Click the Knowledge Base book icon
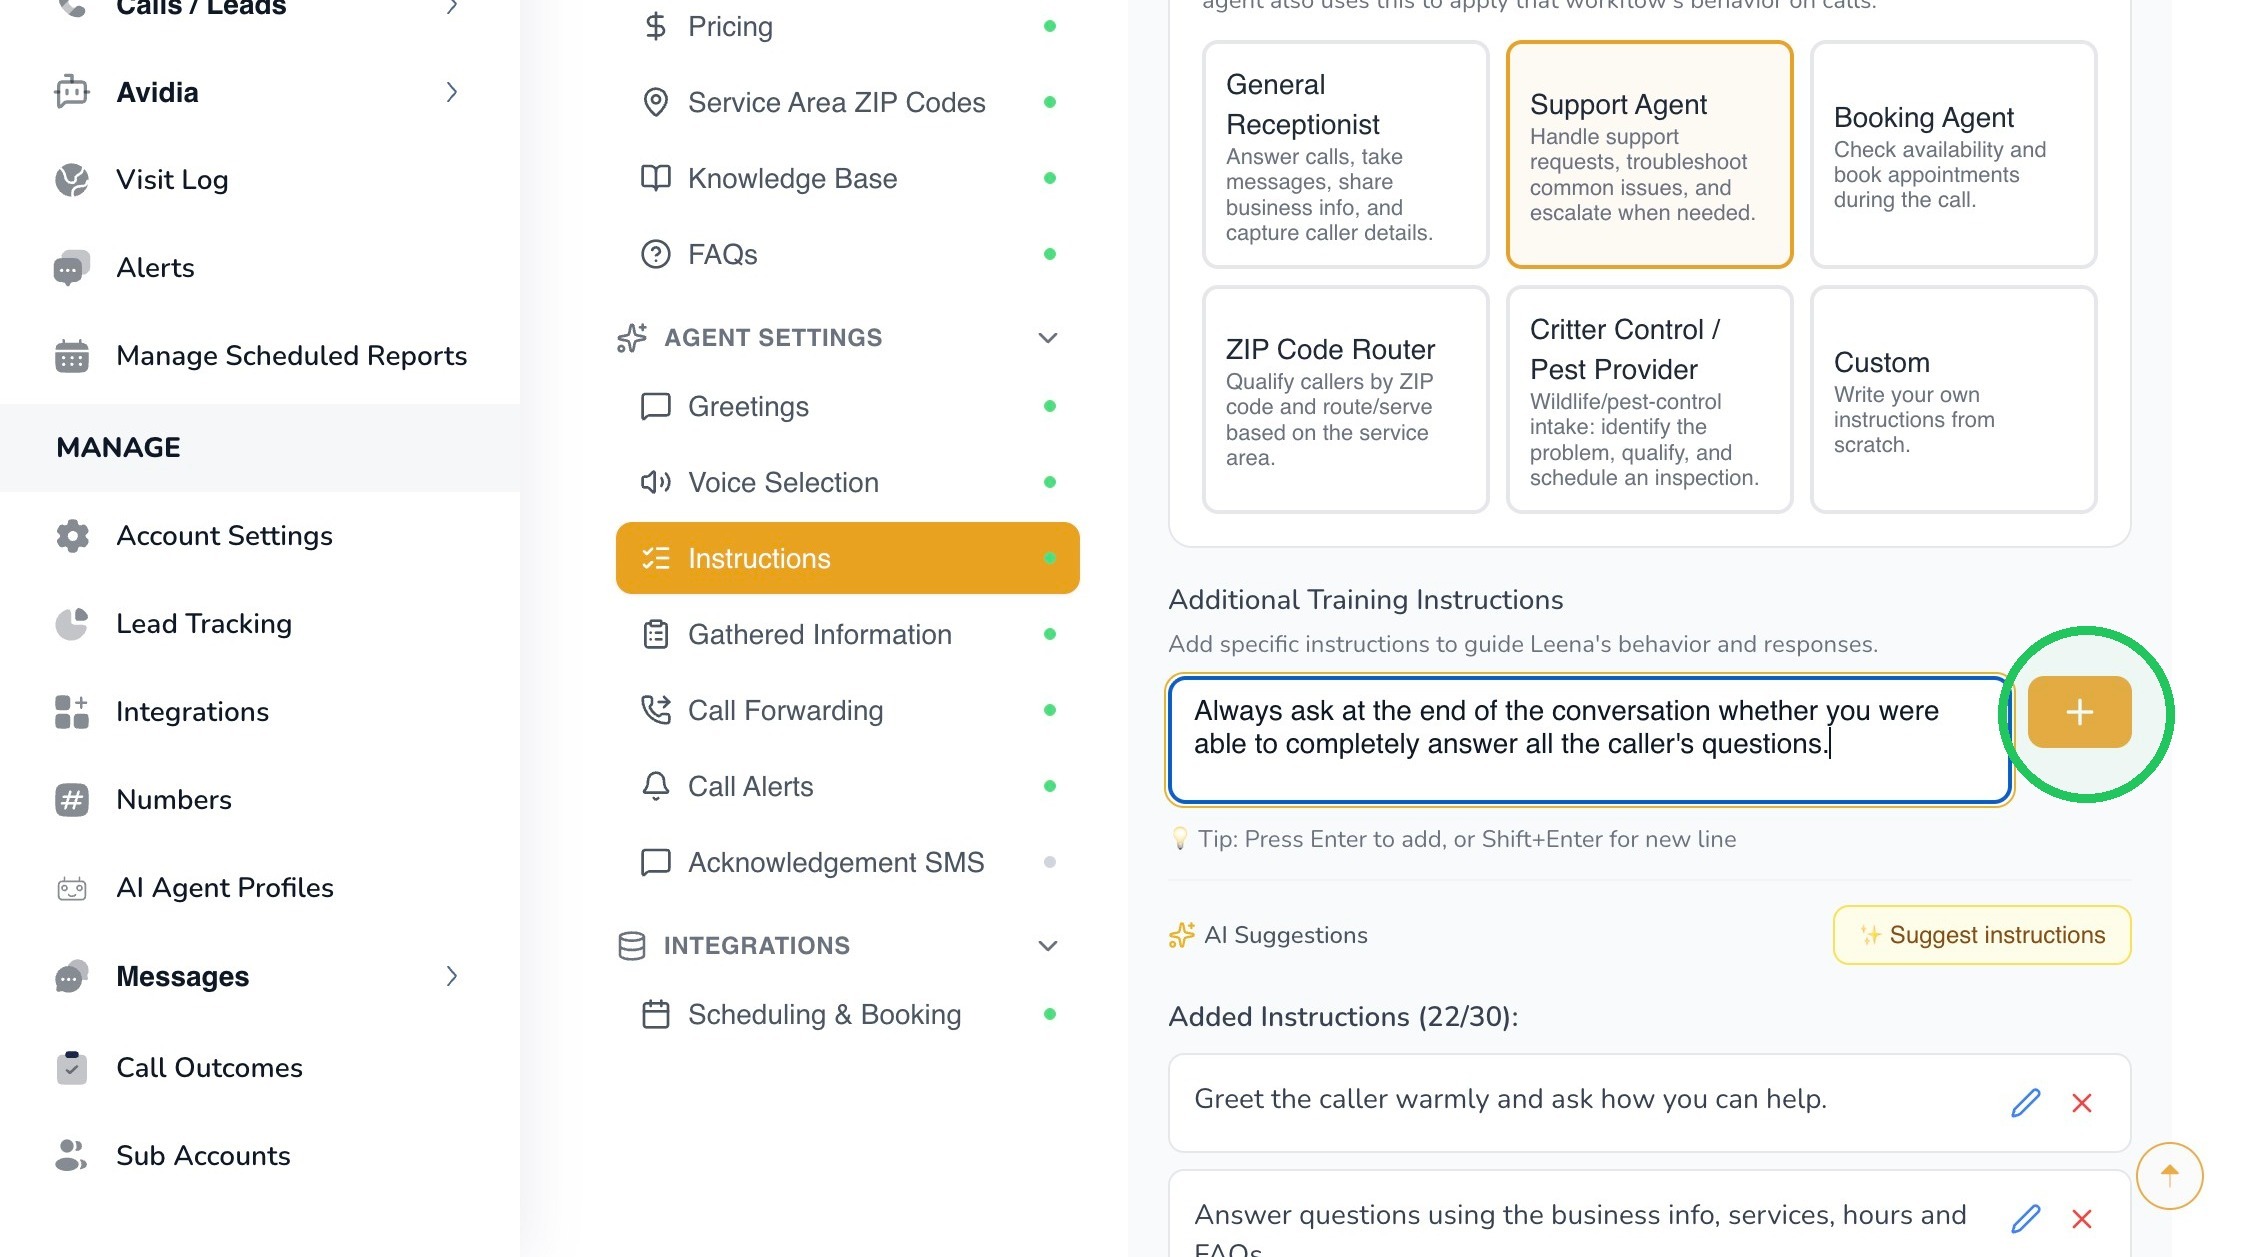The image size is (2252, 1257). (655, 178)
